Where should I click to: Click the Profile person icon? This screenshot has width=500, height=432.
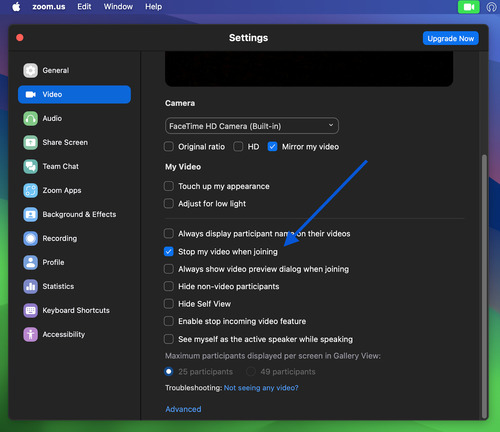[30, 262]
